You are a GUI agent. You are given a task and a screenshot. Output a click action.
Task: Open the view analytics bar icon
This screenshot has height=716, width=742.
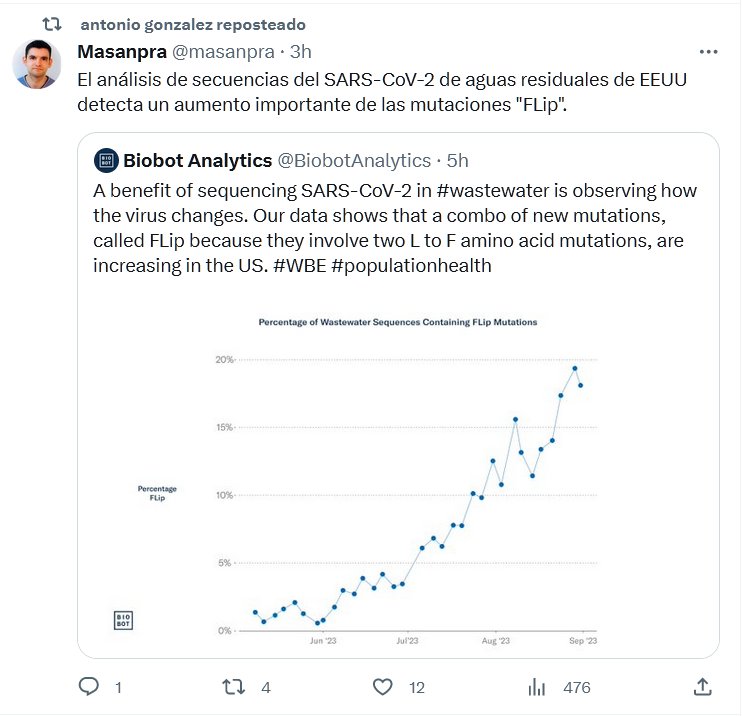537,687
